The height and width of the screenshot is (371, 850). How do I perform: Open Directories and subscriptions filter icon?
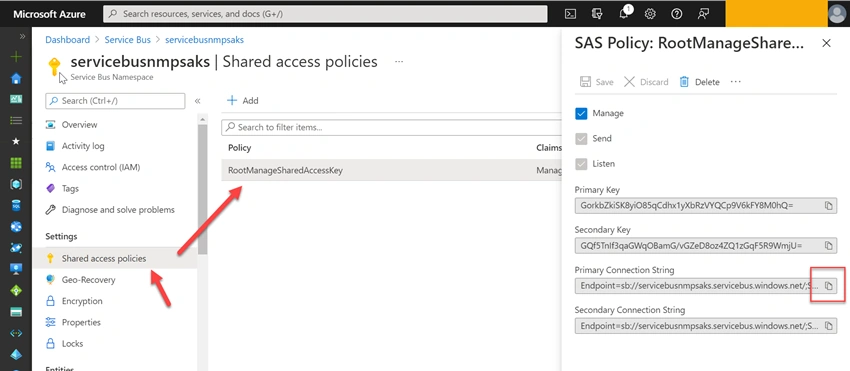(597, 14)
